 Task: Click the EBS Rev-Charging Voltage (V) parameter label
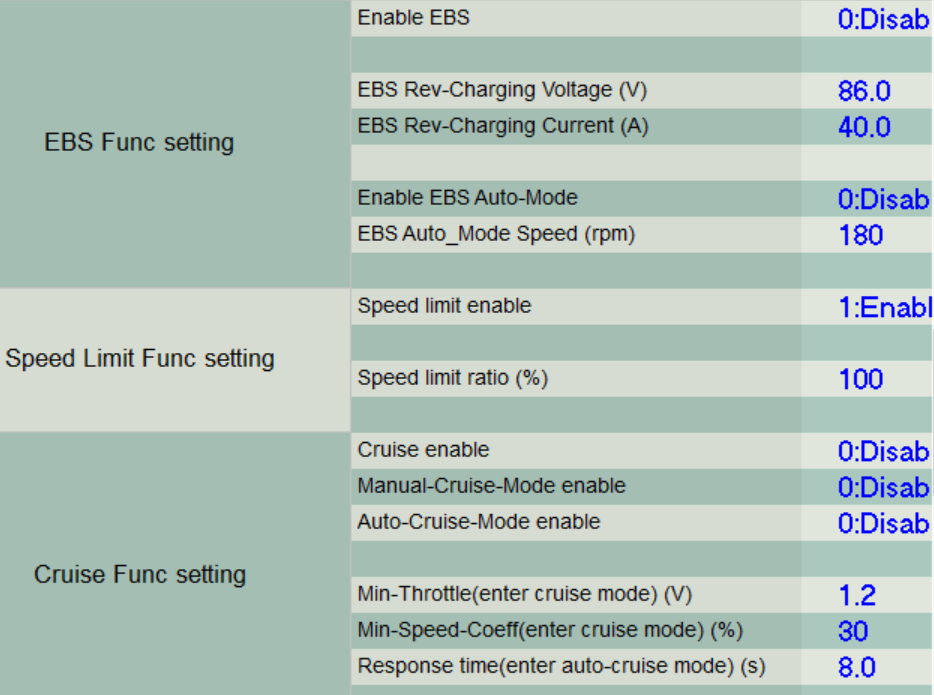pyautogui.click(x=502, y=90)
